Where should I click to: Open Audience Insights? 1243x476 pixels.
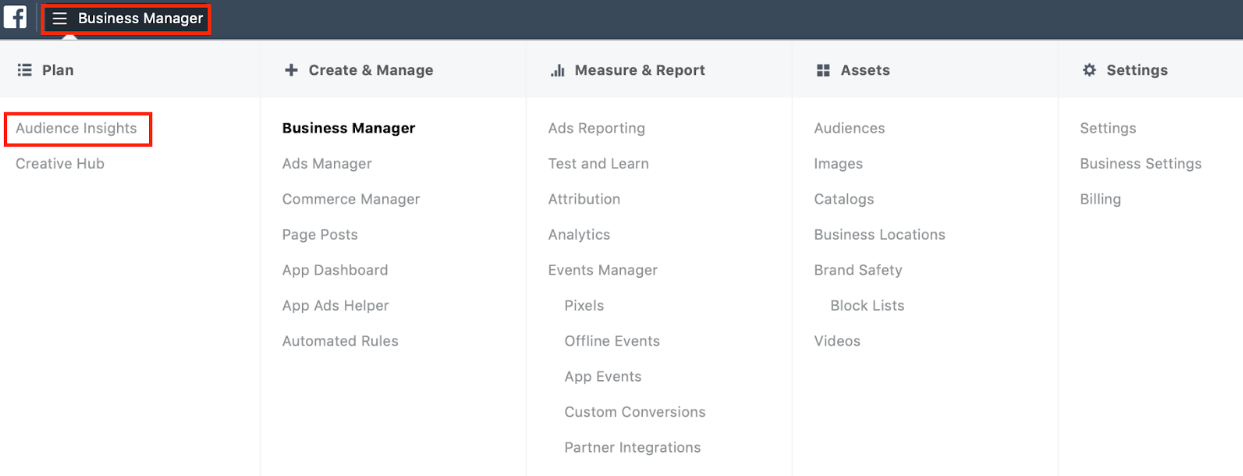click(76, 129)
